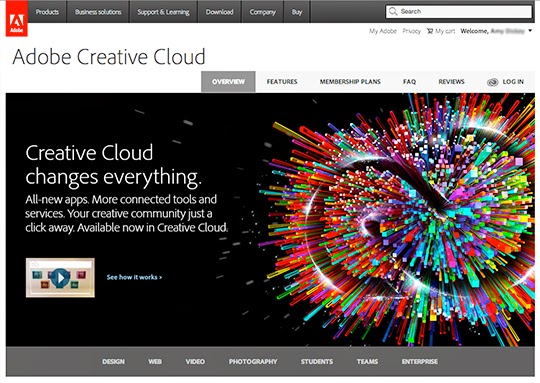The image size is (540, 383).
Task: Click the Adobe Creative Cloud page title
Action: coord(109,56)
